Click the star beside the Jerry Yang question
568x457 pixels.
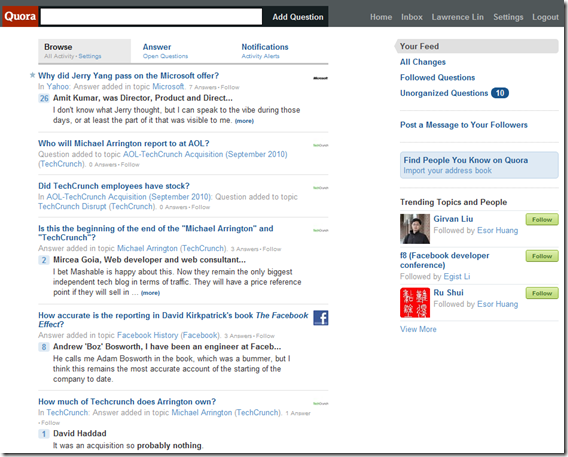click(32, 75)
